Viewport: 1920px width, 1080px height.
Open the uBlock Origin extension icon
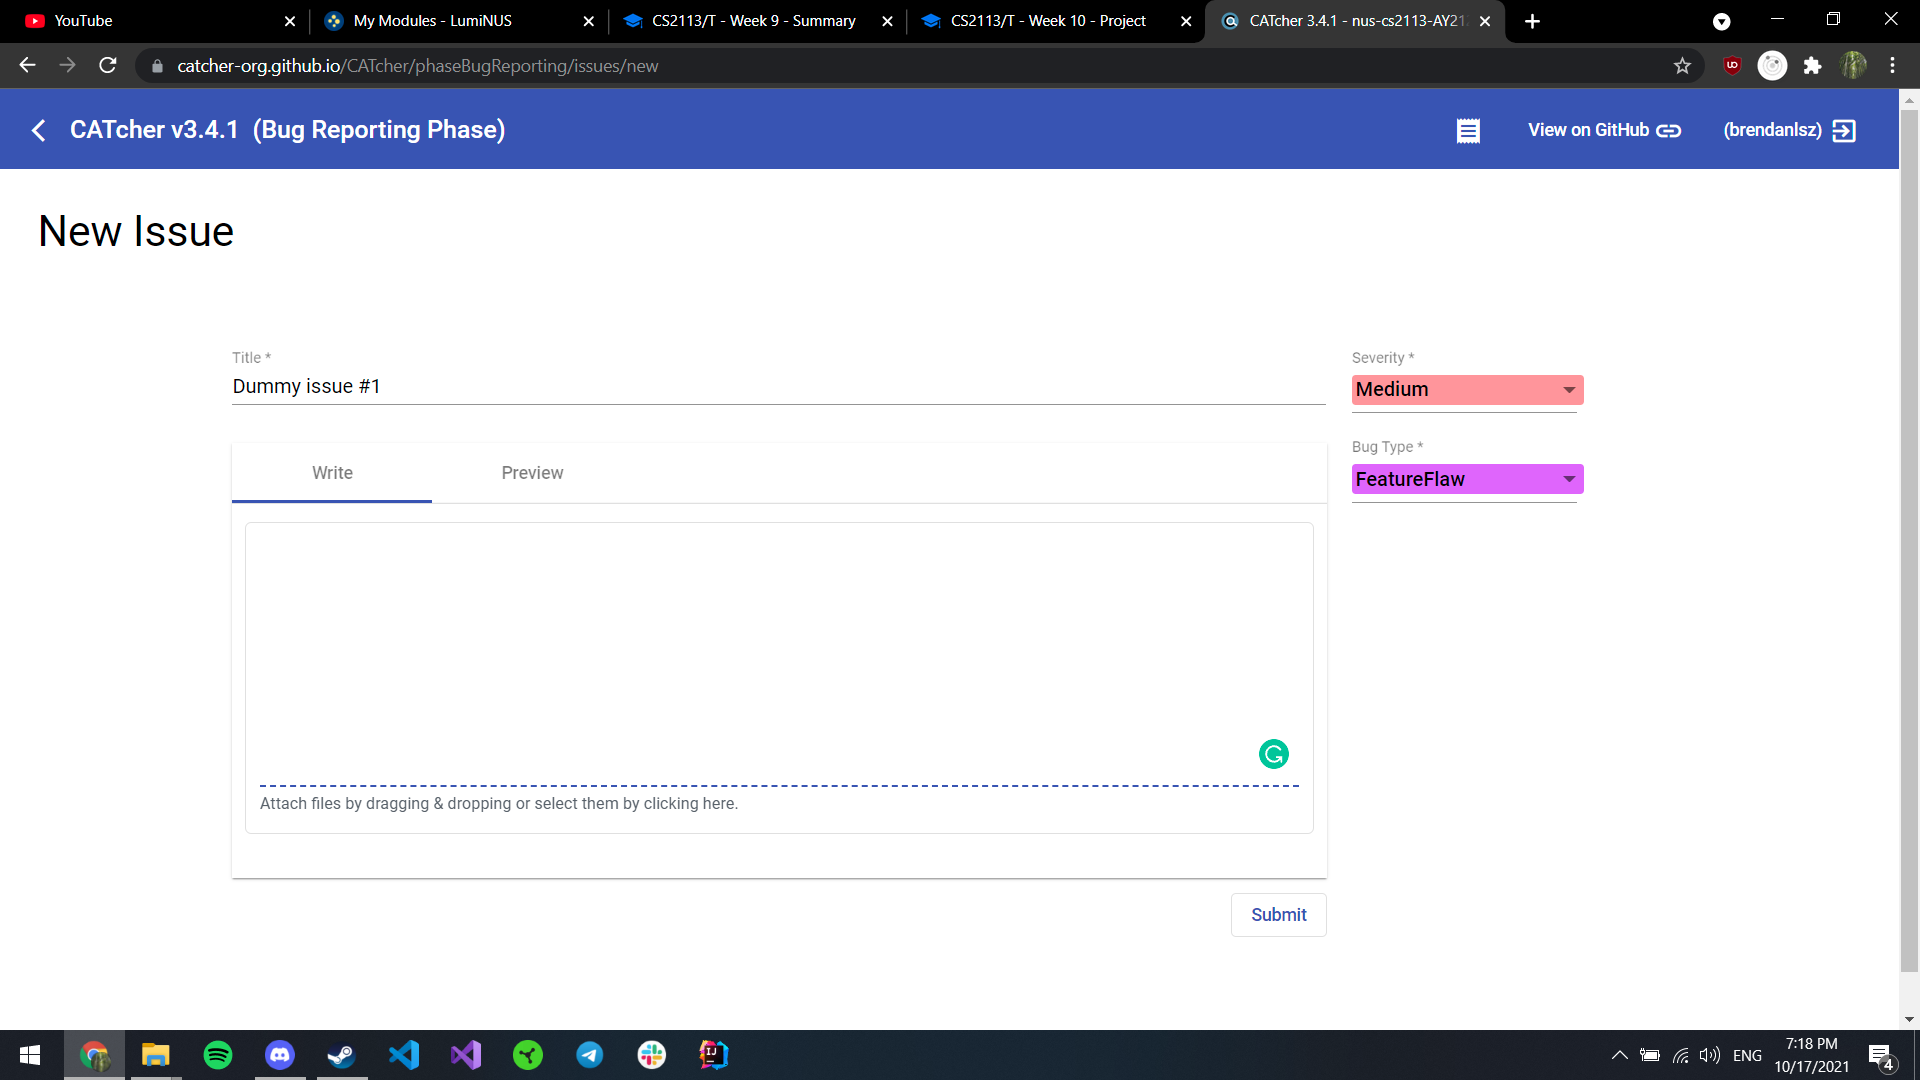(x=1732, y=66)
